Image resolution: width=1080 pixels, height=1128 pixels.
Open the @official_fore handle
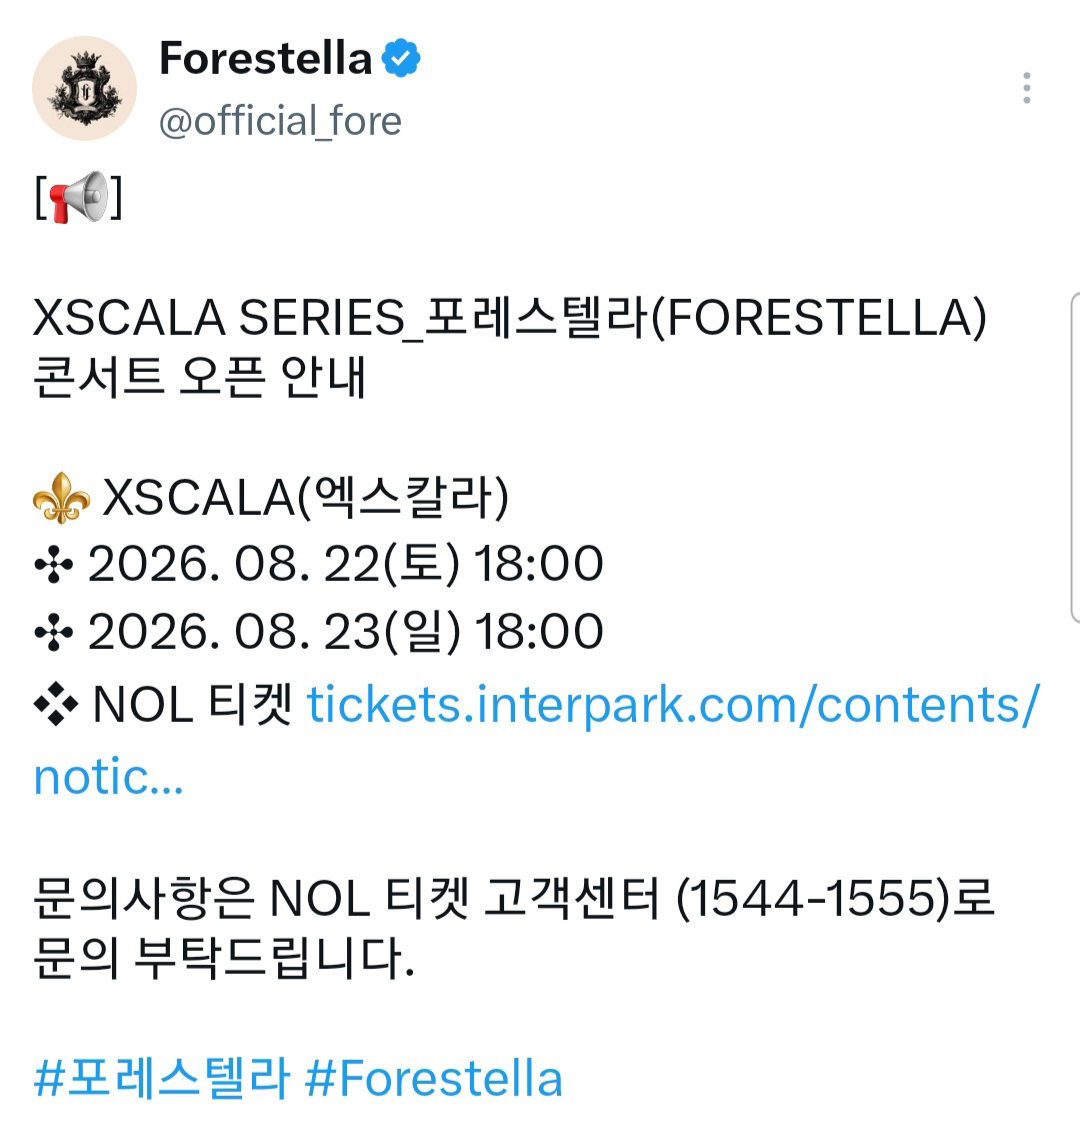(280, 121)
